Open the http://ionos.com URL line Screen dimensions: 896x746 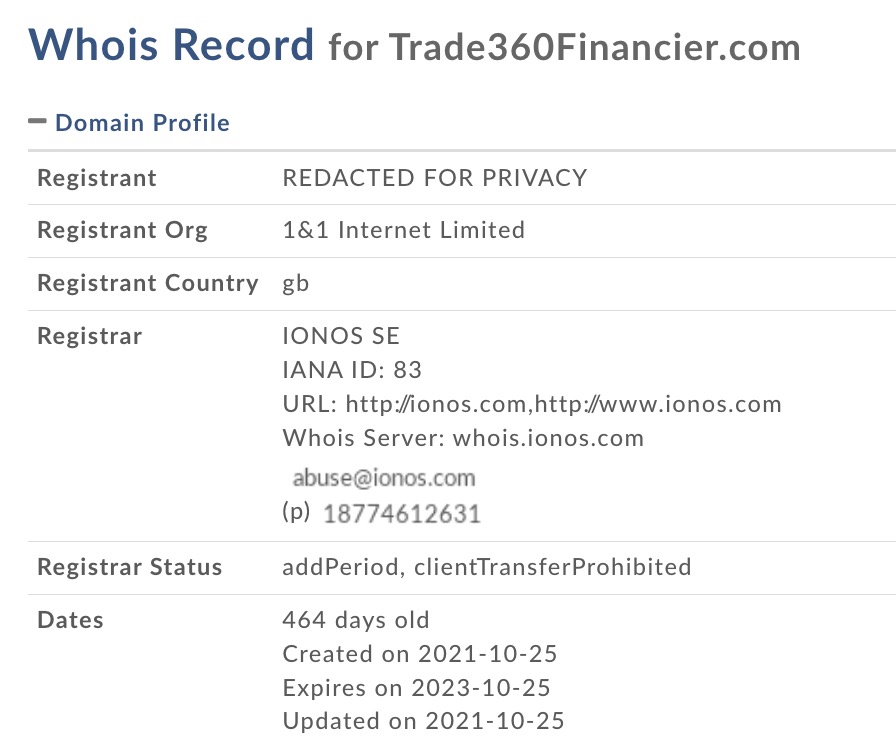point(531,404)
